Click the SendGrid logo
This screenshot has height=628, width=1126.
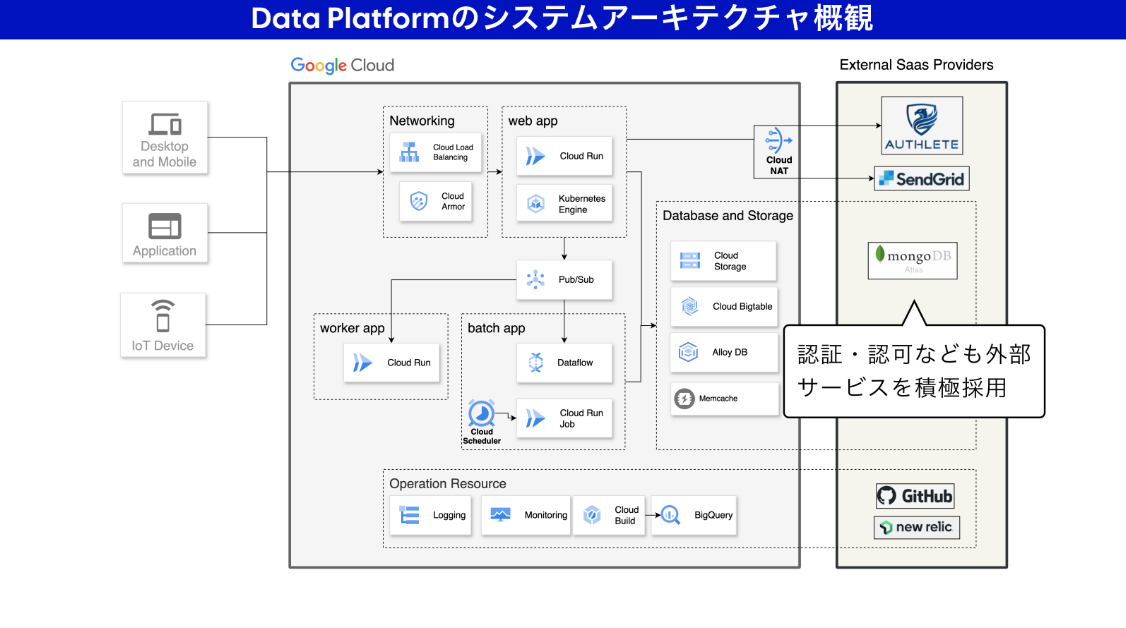pyautogui.click(x=921, y=179)
